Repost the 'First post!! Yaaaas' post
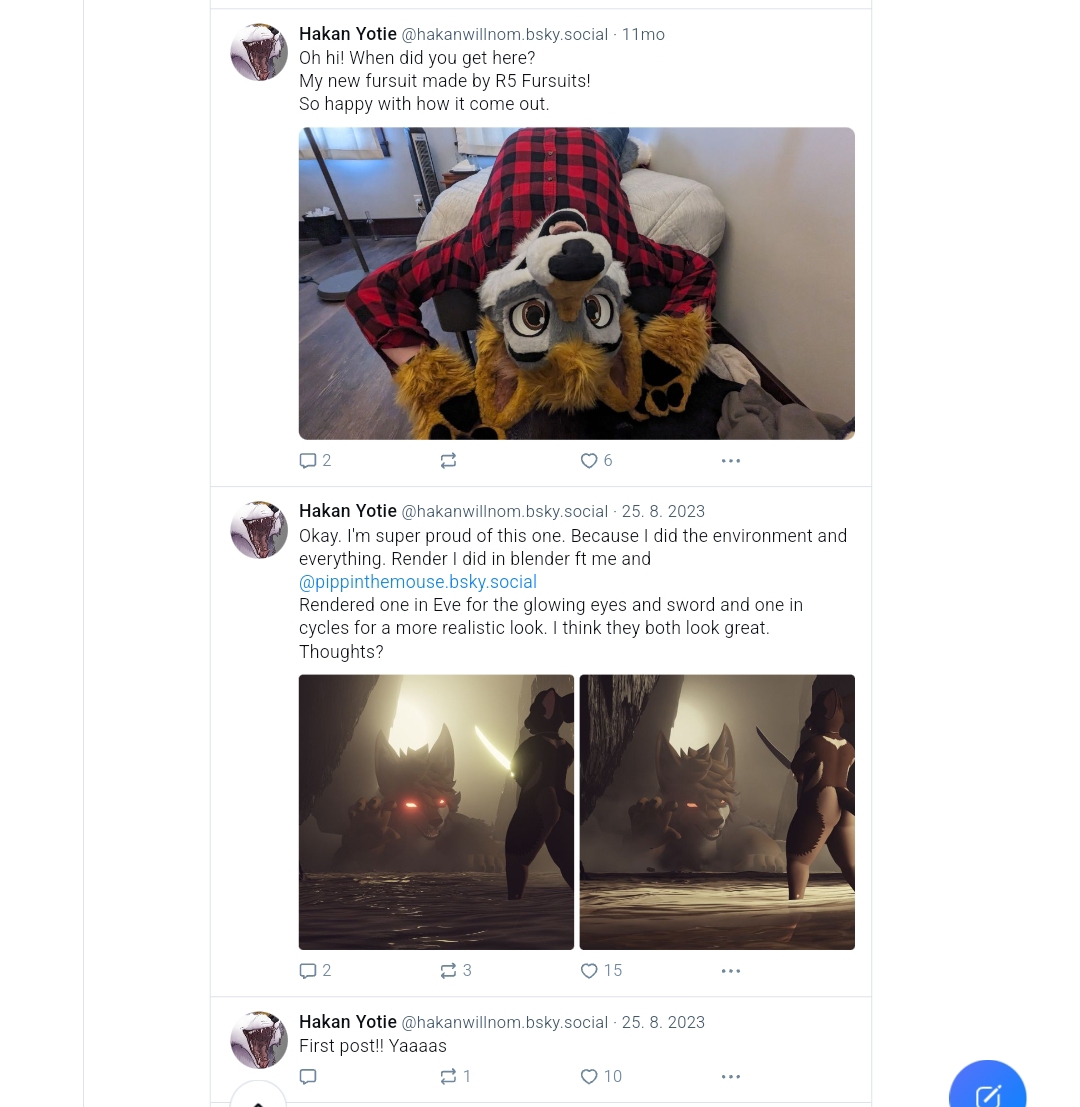 [455, 1077]
